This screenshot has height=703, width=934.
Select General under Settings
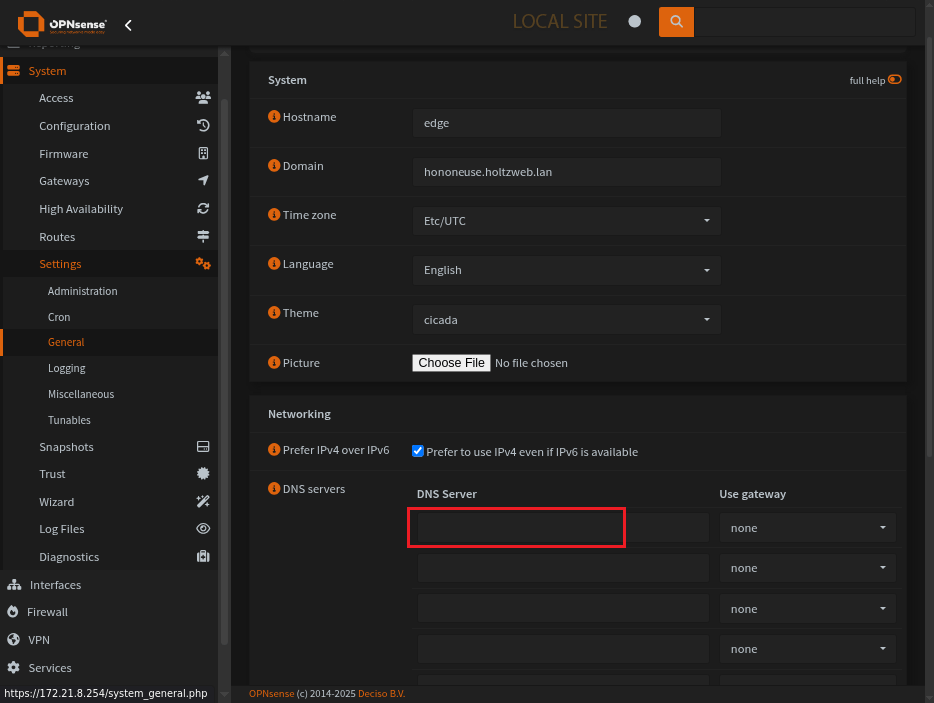[x=66, y=342]
